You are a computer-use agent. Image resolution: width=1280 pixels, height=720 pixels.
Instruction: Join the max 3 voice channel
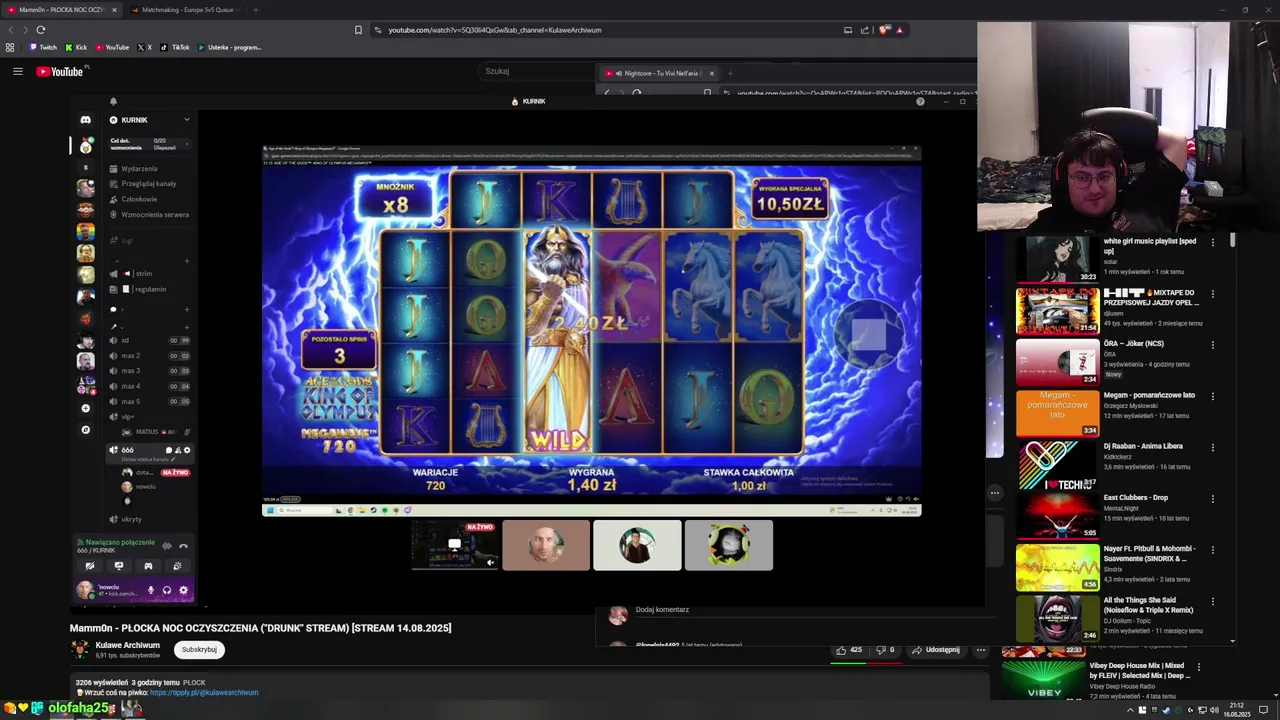tap(149, 371)
